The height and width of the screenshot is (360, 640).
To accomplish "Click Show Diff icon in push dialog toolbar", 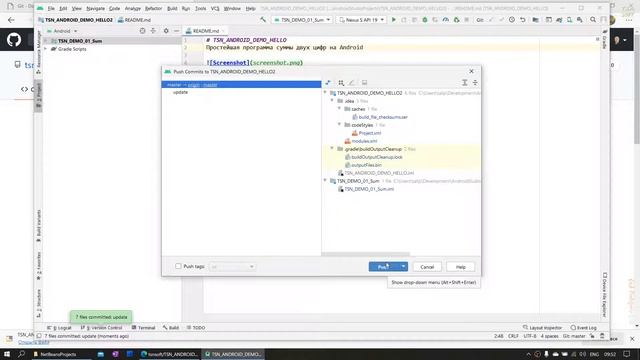I will [x=328, y=82].
